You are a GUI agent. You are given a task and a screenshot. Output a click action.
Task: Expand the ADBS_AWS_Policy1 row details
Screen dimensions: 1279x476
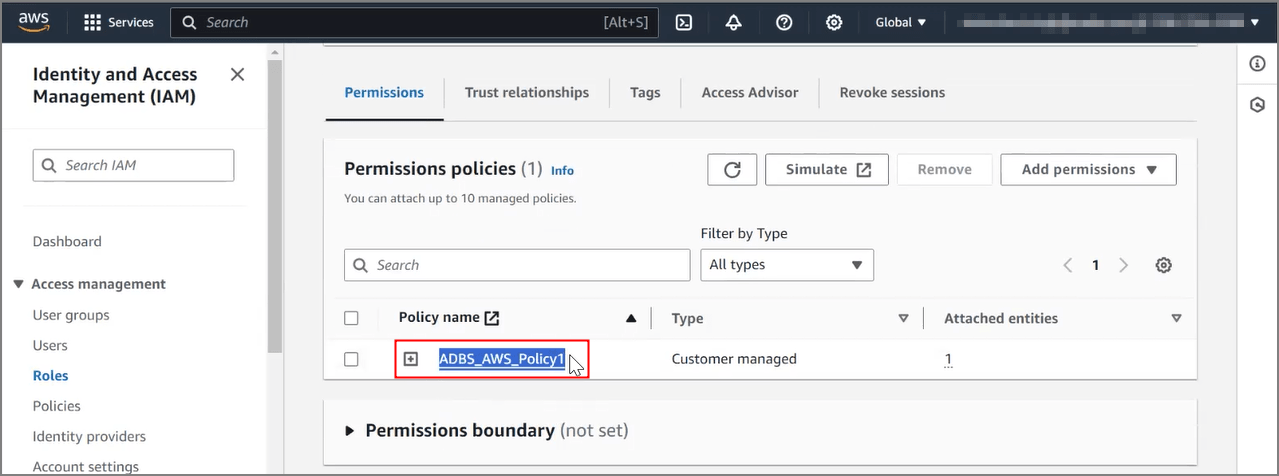(410, 359)
